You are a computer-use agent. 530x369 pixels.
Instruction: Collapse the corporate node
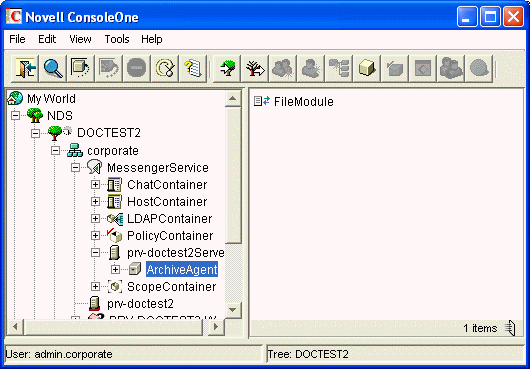55,150
